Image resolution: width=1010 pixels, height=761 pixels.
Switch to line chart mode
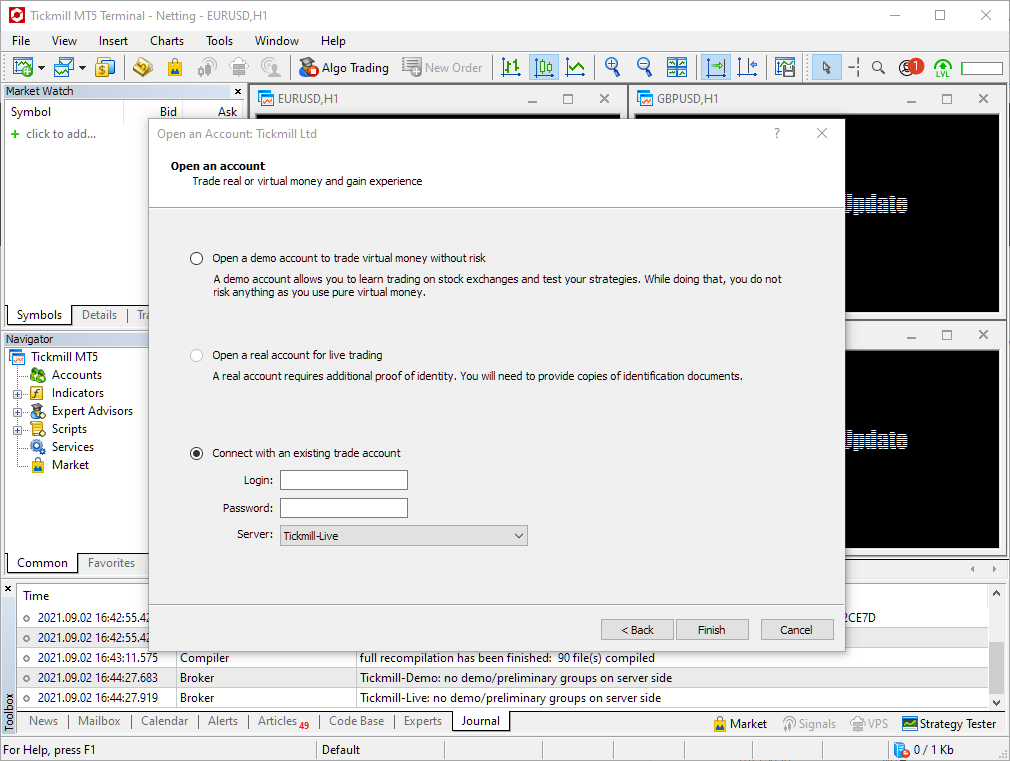(x=575, y=67)
